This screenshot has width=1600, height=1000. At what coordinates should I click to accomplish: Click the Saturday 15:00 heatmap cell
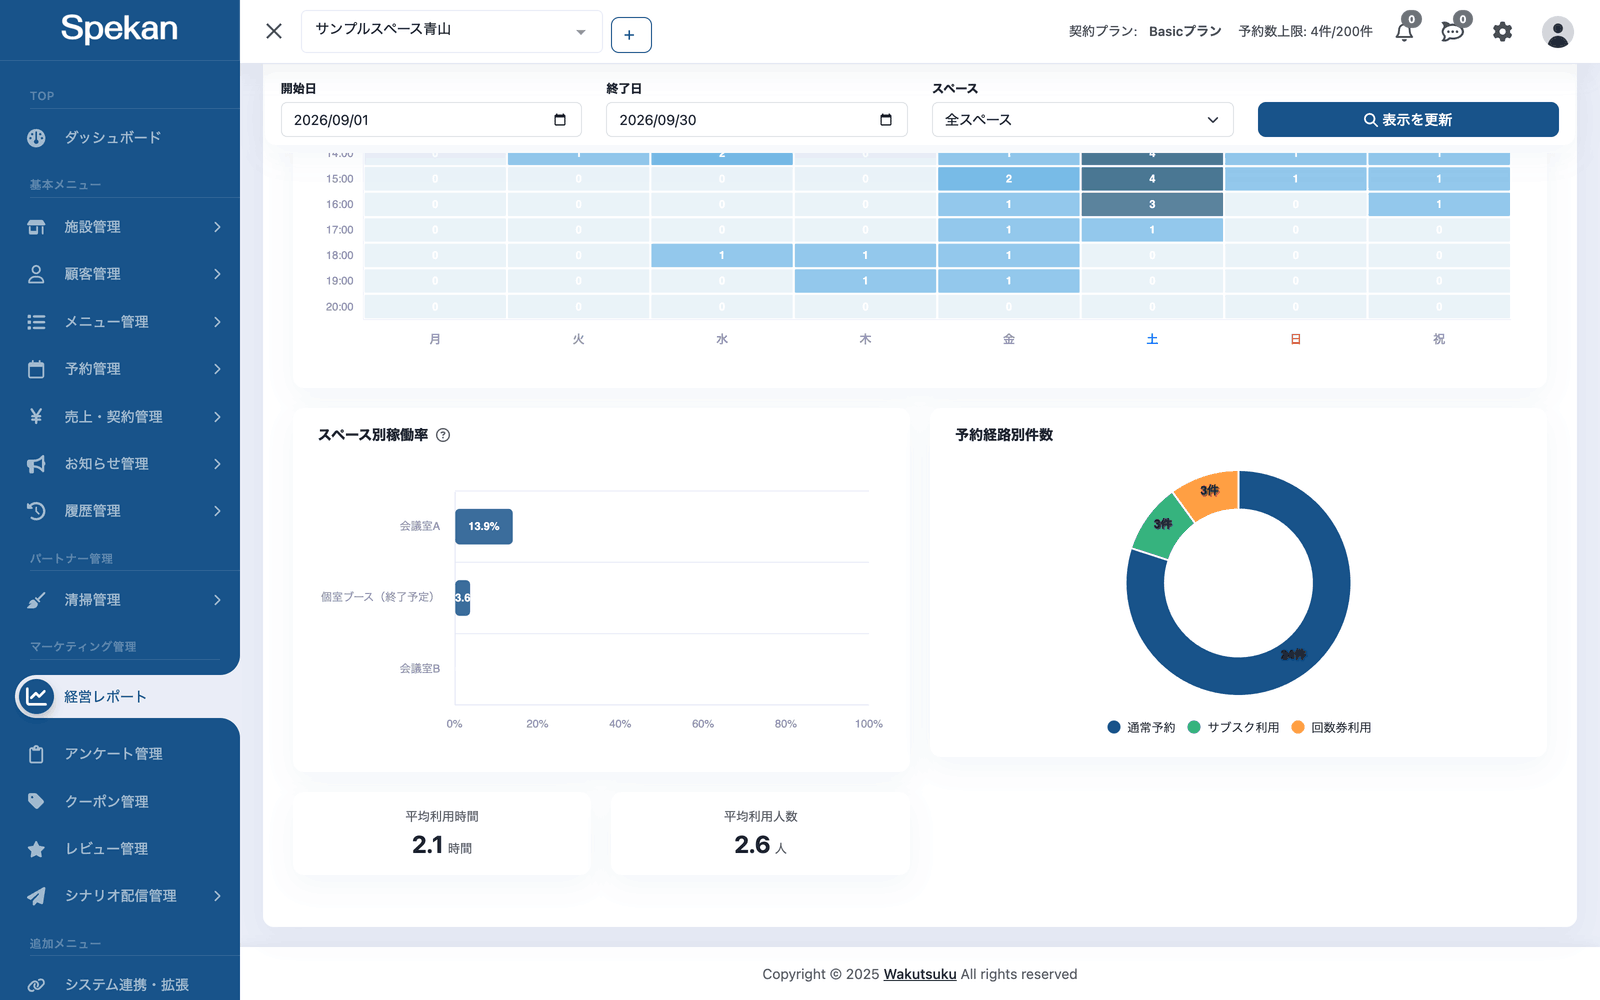click(1152, 179)
